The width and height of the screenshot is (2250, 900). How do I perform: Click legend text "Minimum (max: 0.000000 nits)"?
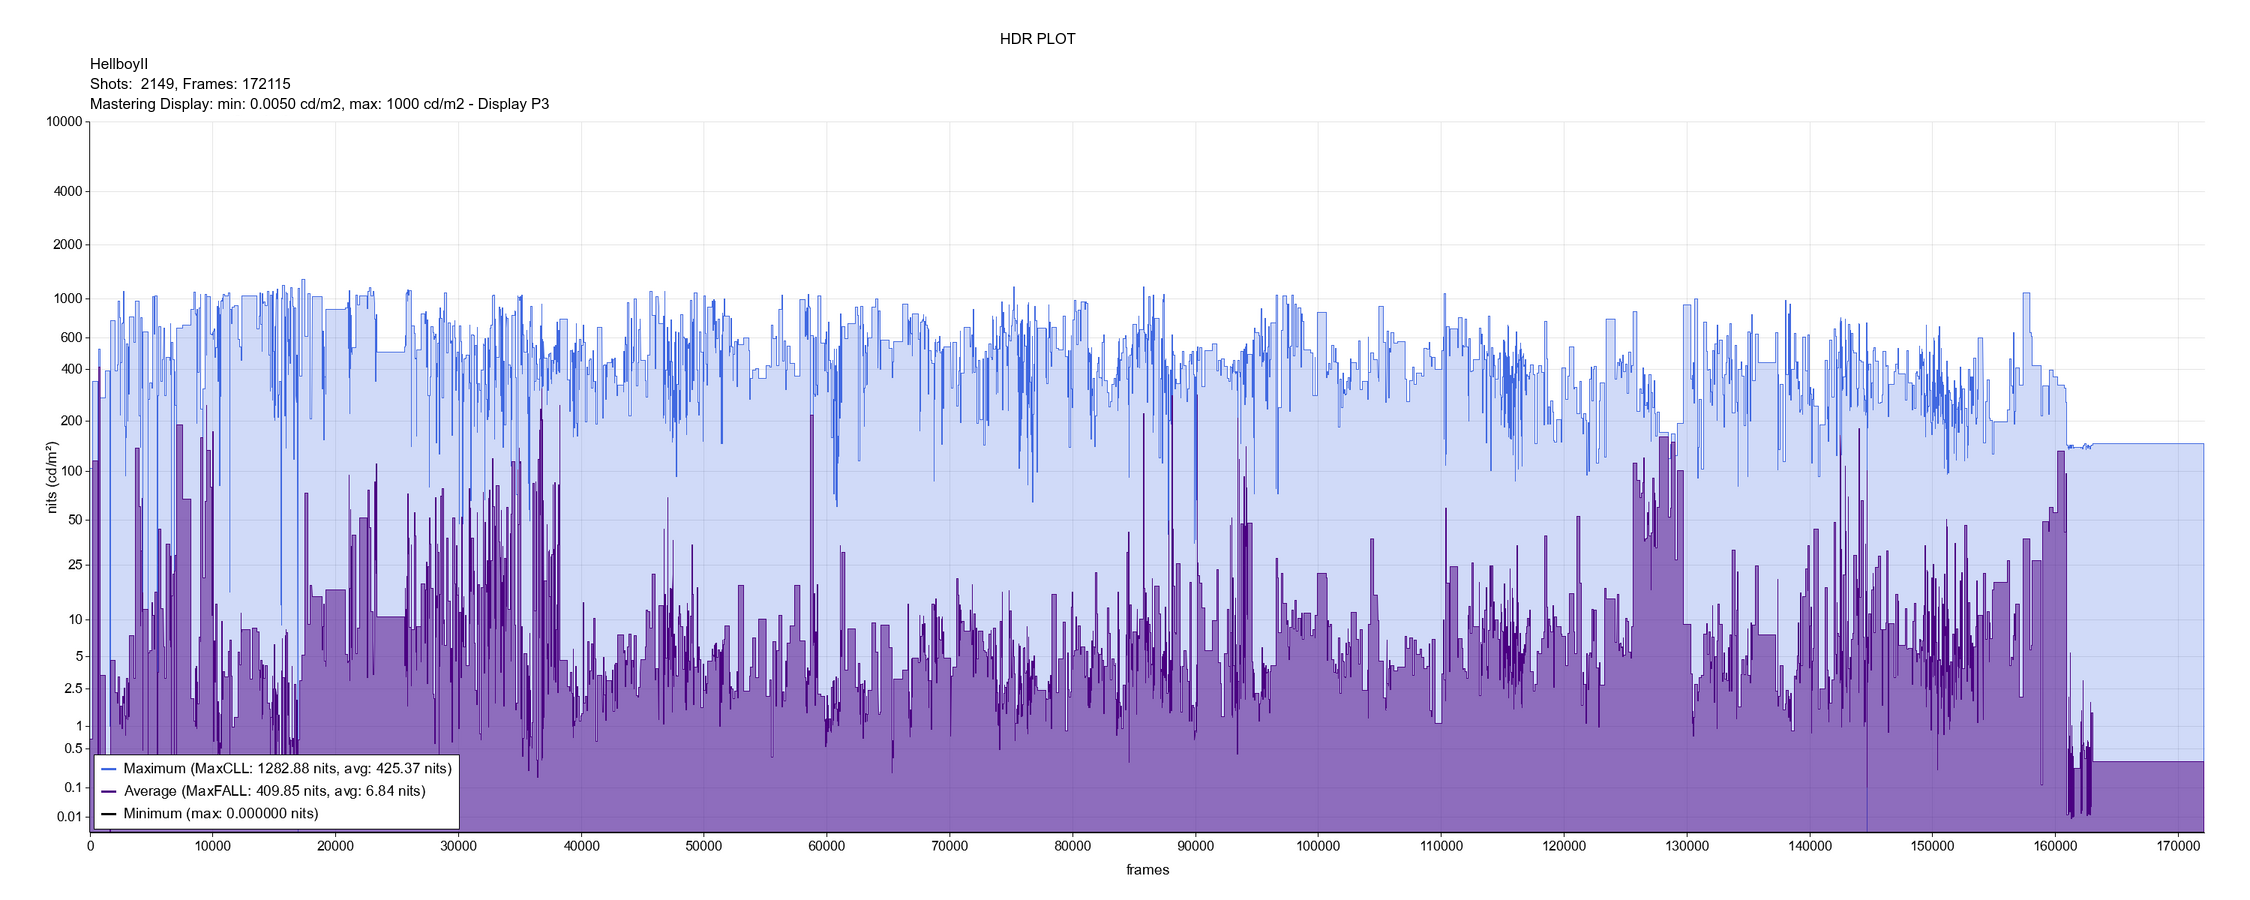point(221,814)
